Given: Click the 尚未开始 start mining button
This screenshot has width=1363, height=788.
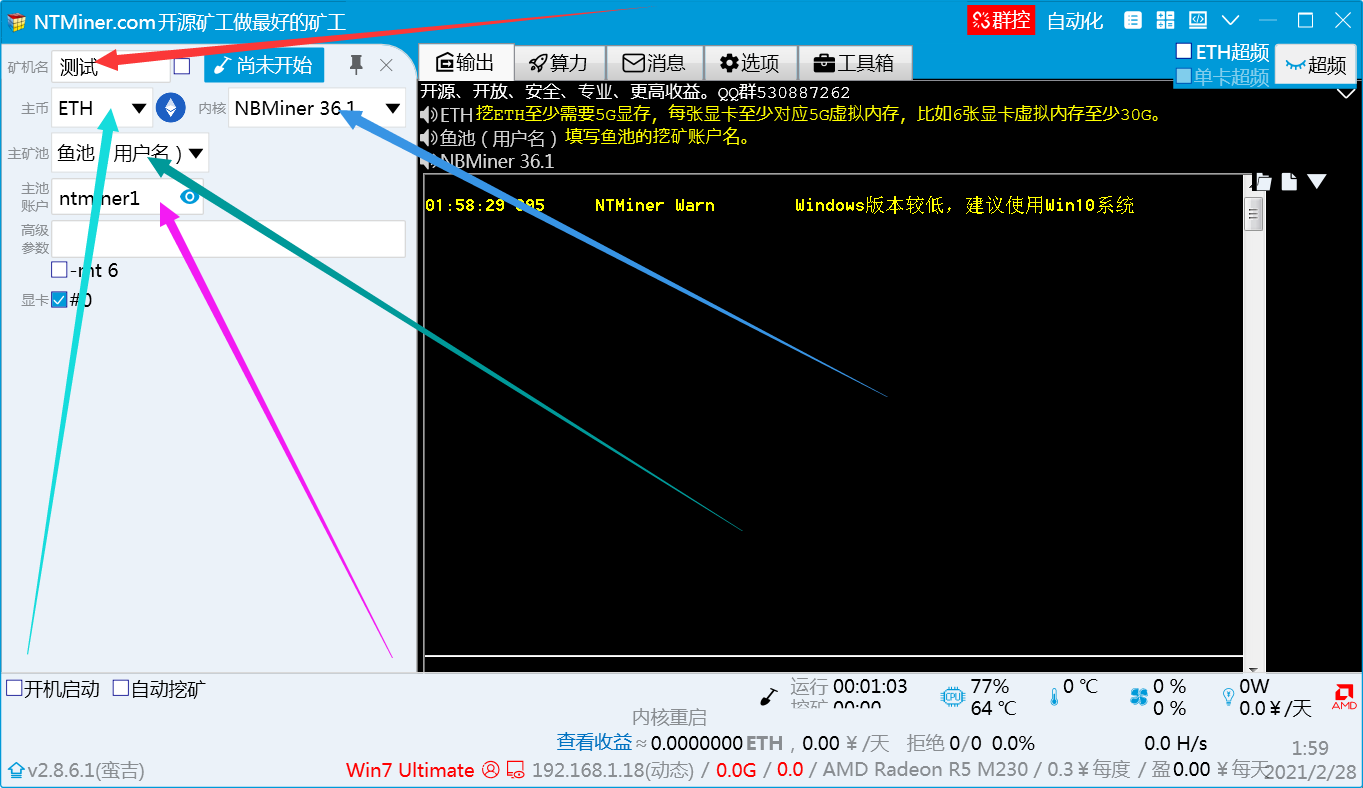Looking at the screenshot, I should (x=264, y=66).
